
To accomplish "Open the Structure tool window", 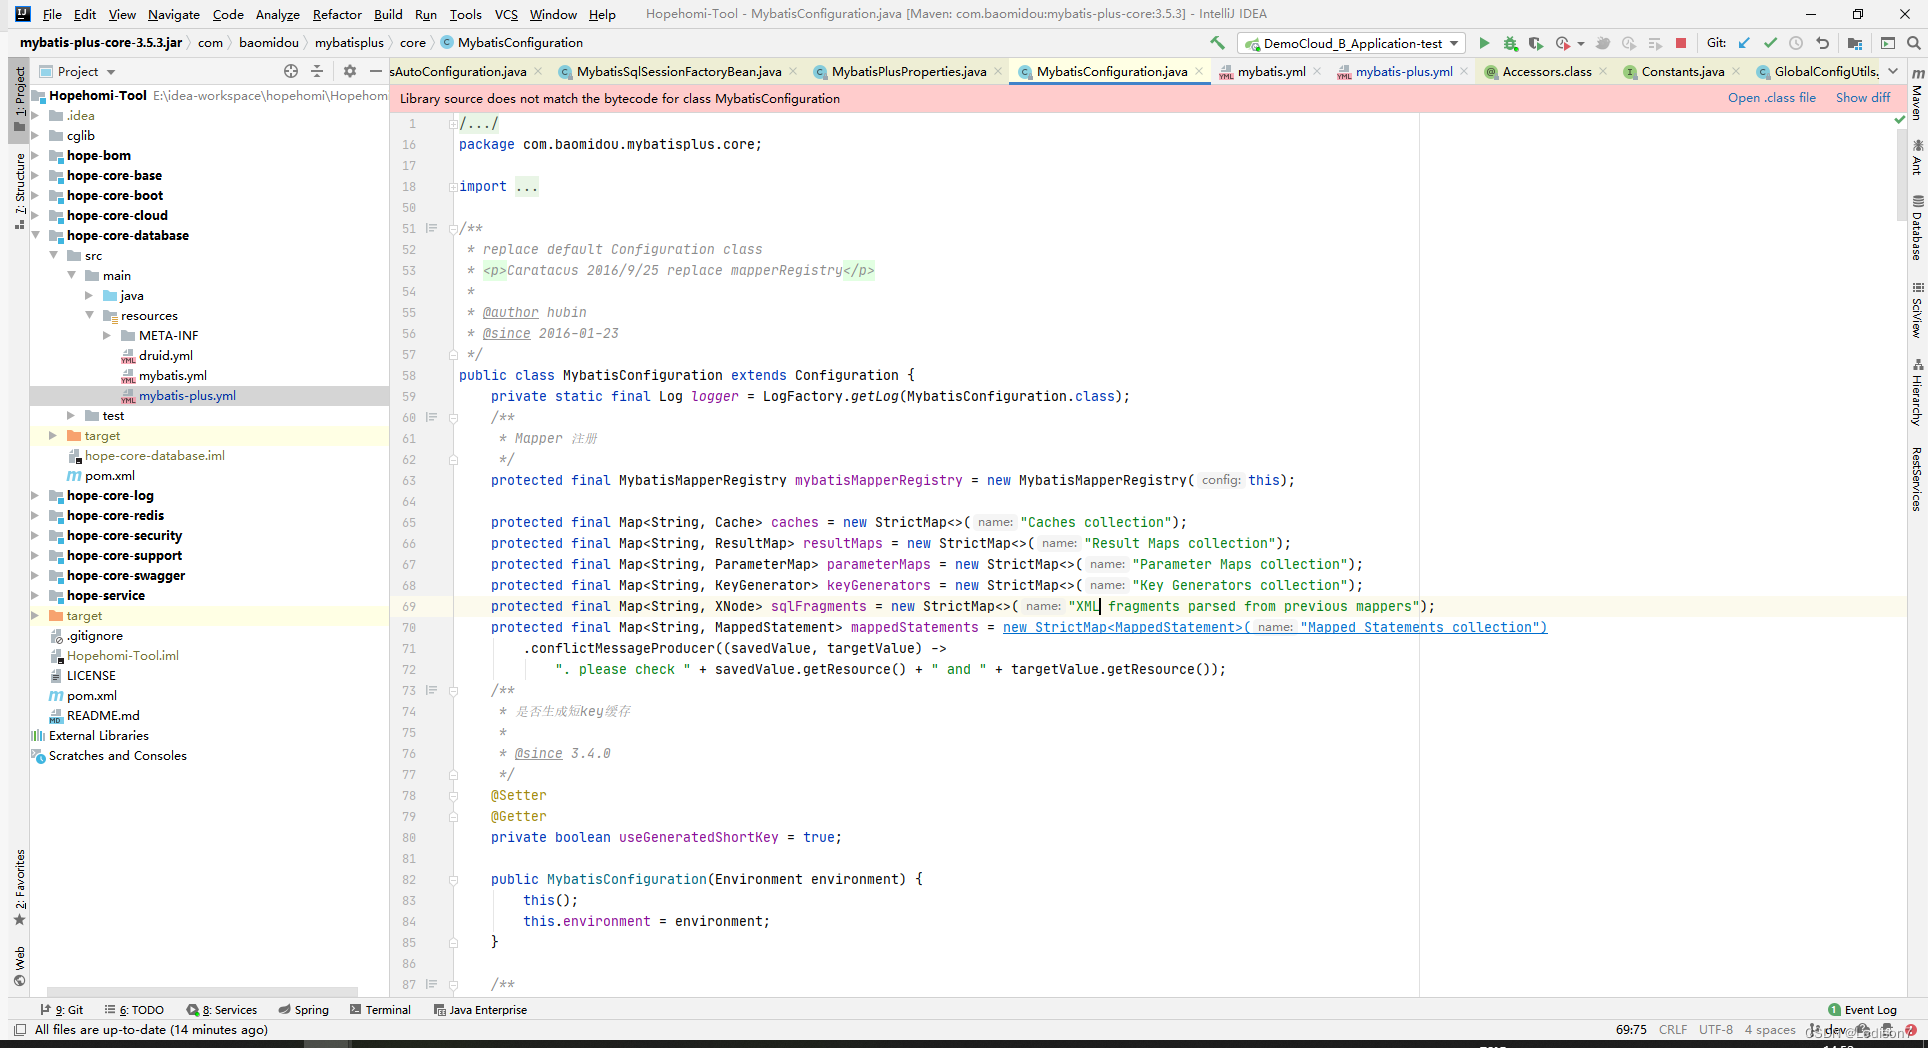I will point(19,191).
